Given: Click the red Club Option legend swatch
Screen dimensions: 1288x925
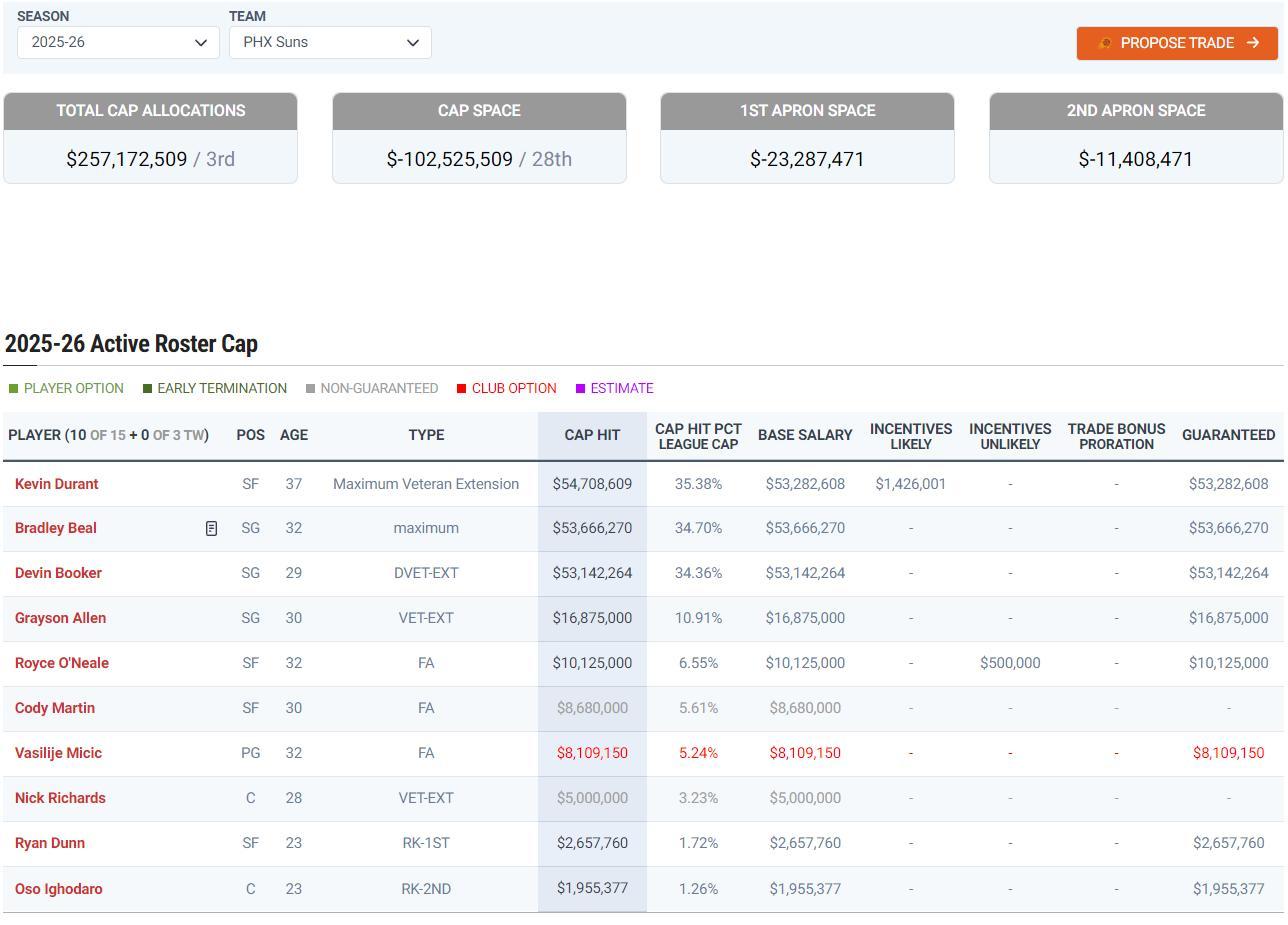Looking at the screenshot, I should (x=461, y=389).
